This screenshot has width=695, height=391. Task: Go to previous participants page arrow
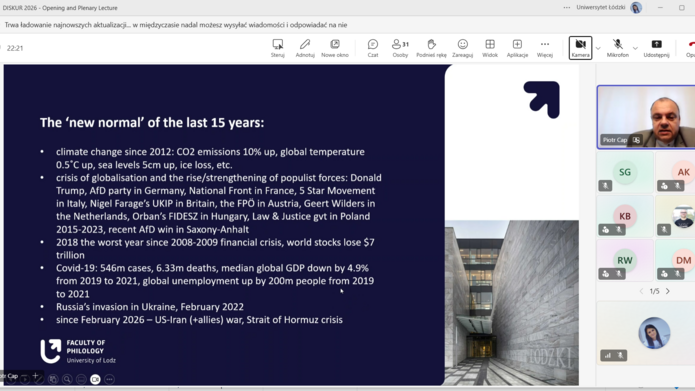pos(641,291)
